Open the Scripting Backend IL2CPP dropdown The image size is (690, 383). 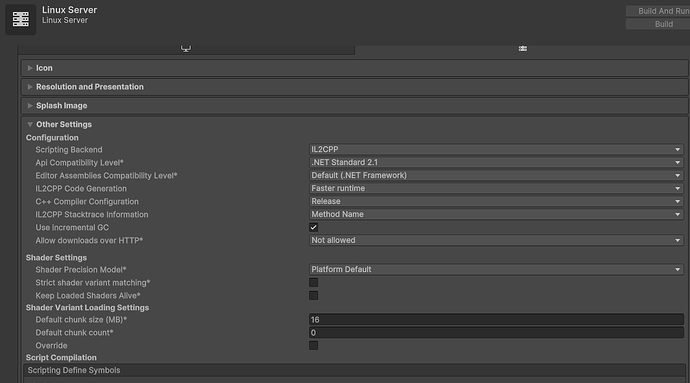pos(496,150)
